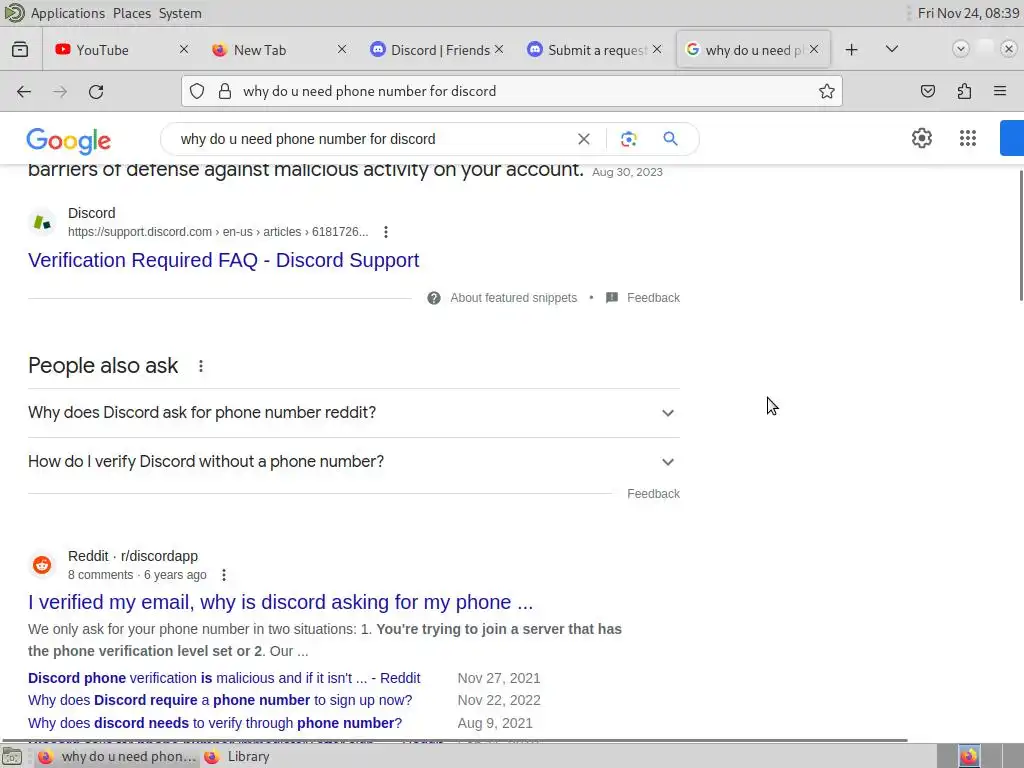Reload the current page
This screenshot has width=1024, height=768.
coord(96,91)
